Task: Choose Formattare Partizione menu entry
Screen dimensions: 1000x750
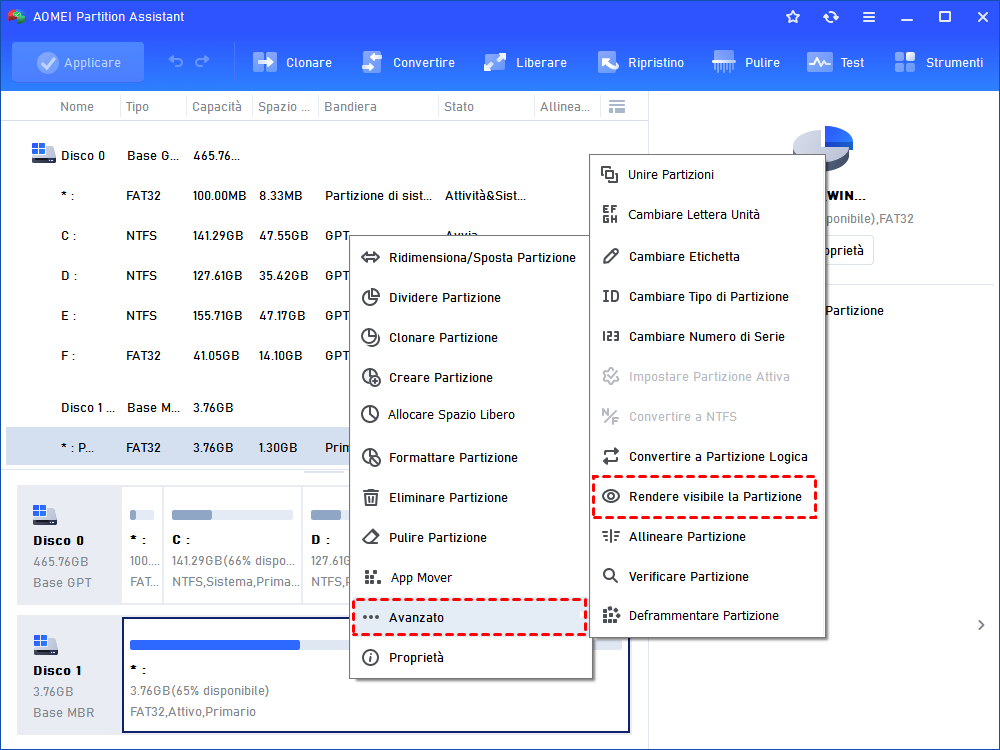Action: pos(471,457)
